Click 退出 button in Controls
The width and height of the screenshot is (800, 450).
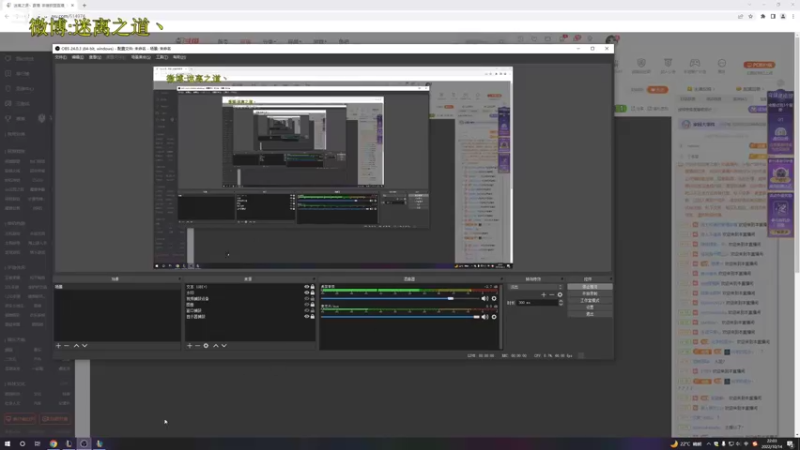click(x=590, y=314)
